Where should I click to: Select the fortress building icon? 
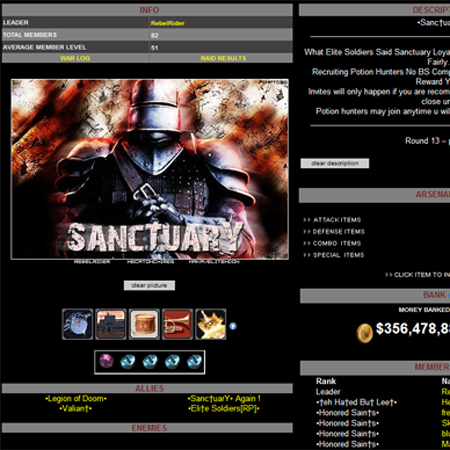coord(111,324)
